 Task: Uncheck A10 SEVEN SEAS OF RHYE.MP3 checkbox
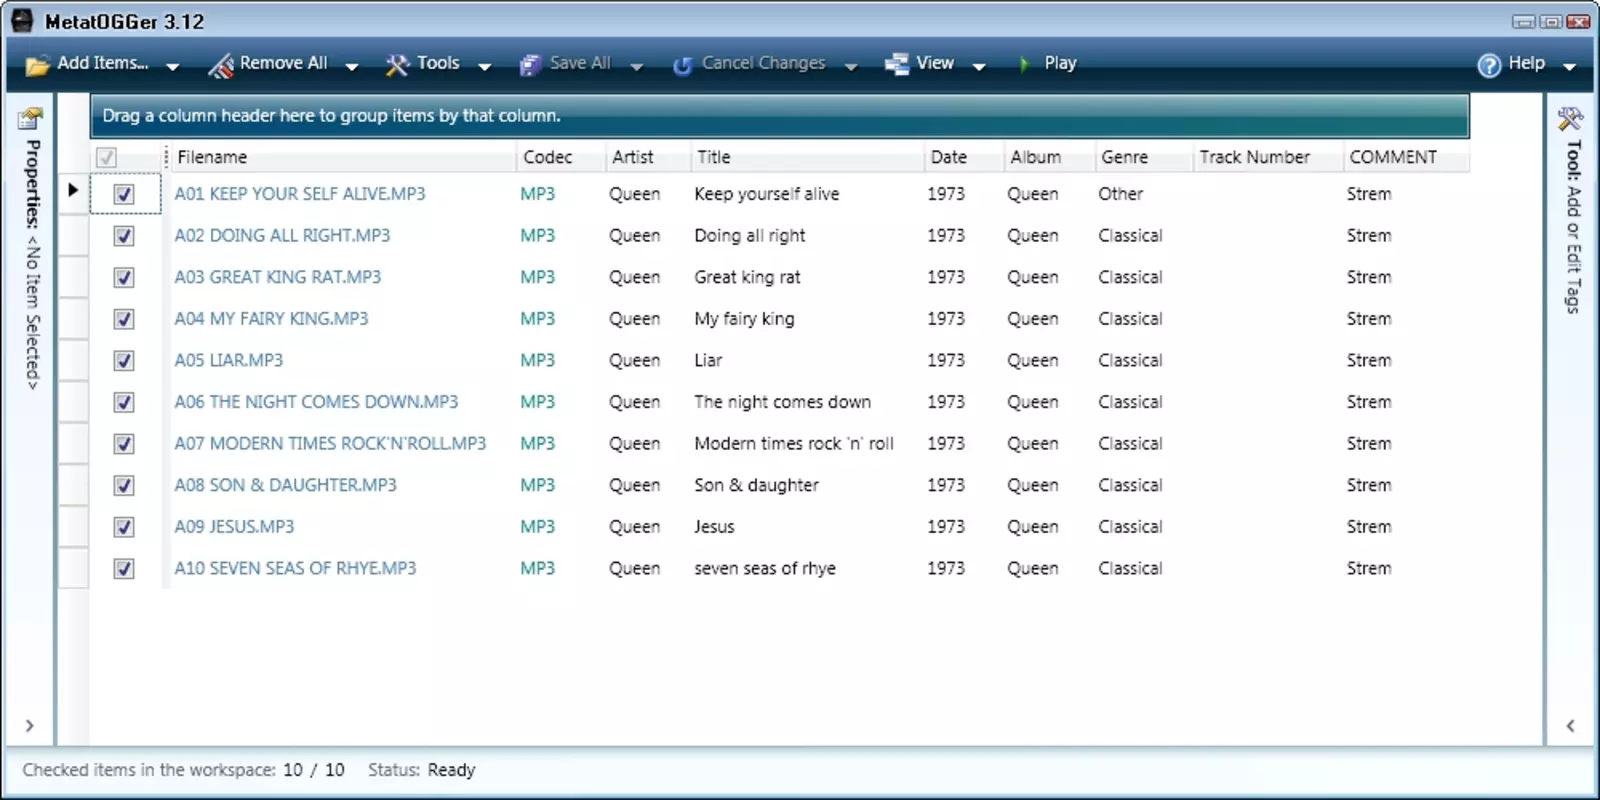point(124,568)
